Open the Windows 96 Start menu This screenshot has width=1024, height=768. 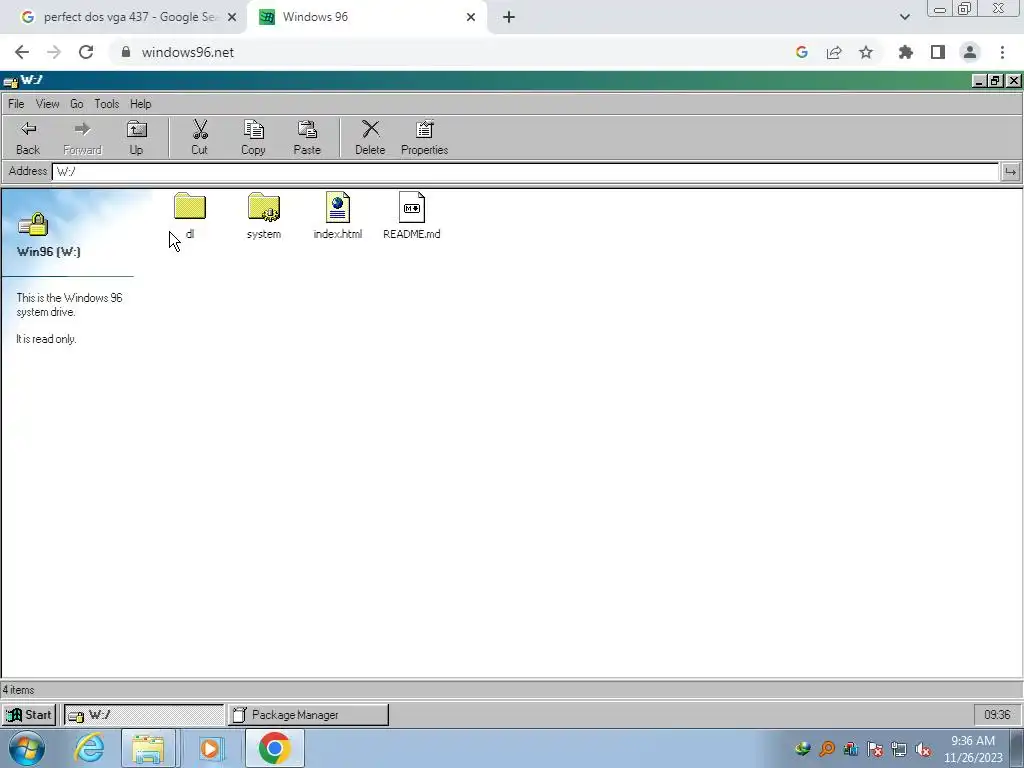[x=29, y=714]
